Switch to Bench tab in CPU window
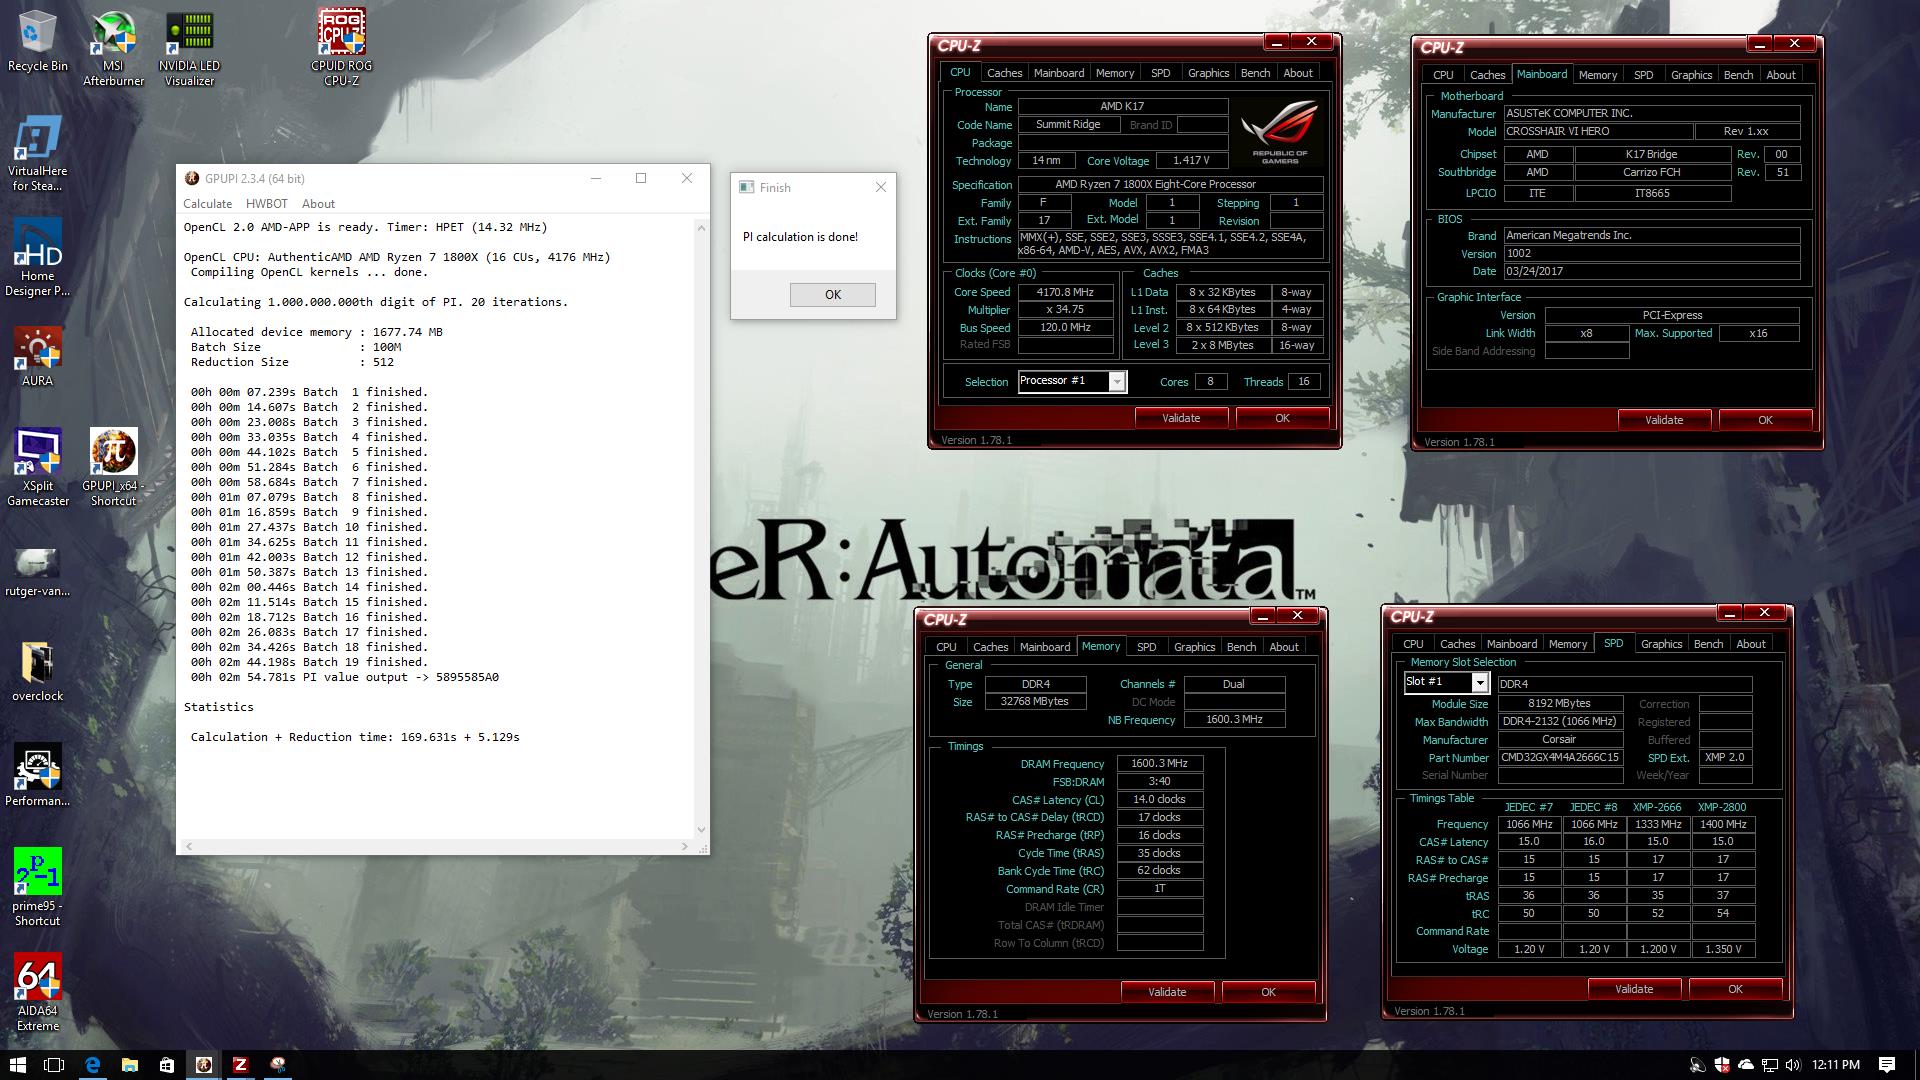1920x1080 pixels. (x=1255, y=73)
